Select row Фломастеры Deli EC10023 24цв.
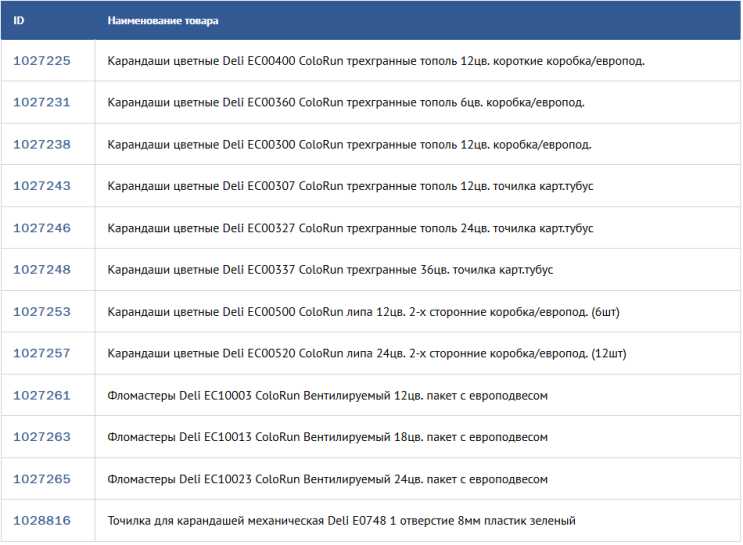 (371, 479)
